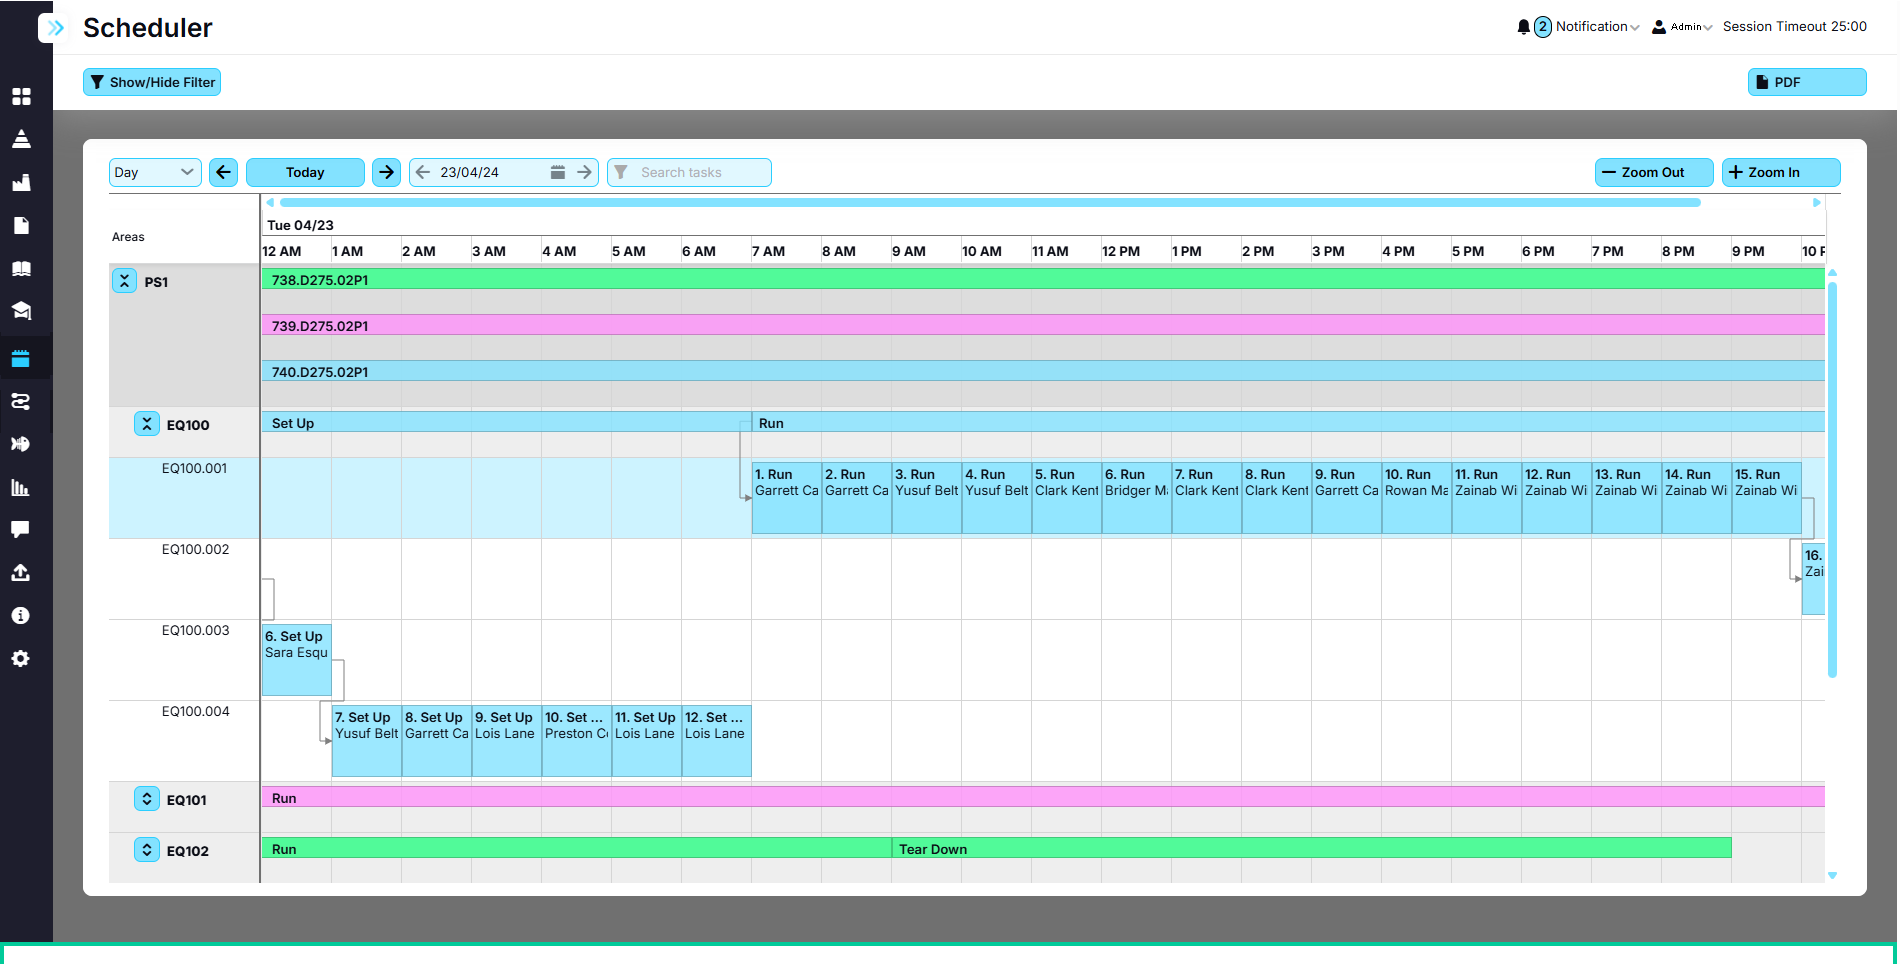Expand the EQ102 equipment group
This screenshot has height=964, width=1900.
(146, 850)
